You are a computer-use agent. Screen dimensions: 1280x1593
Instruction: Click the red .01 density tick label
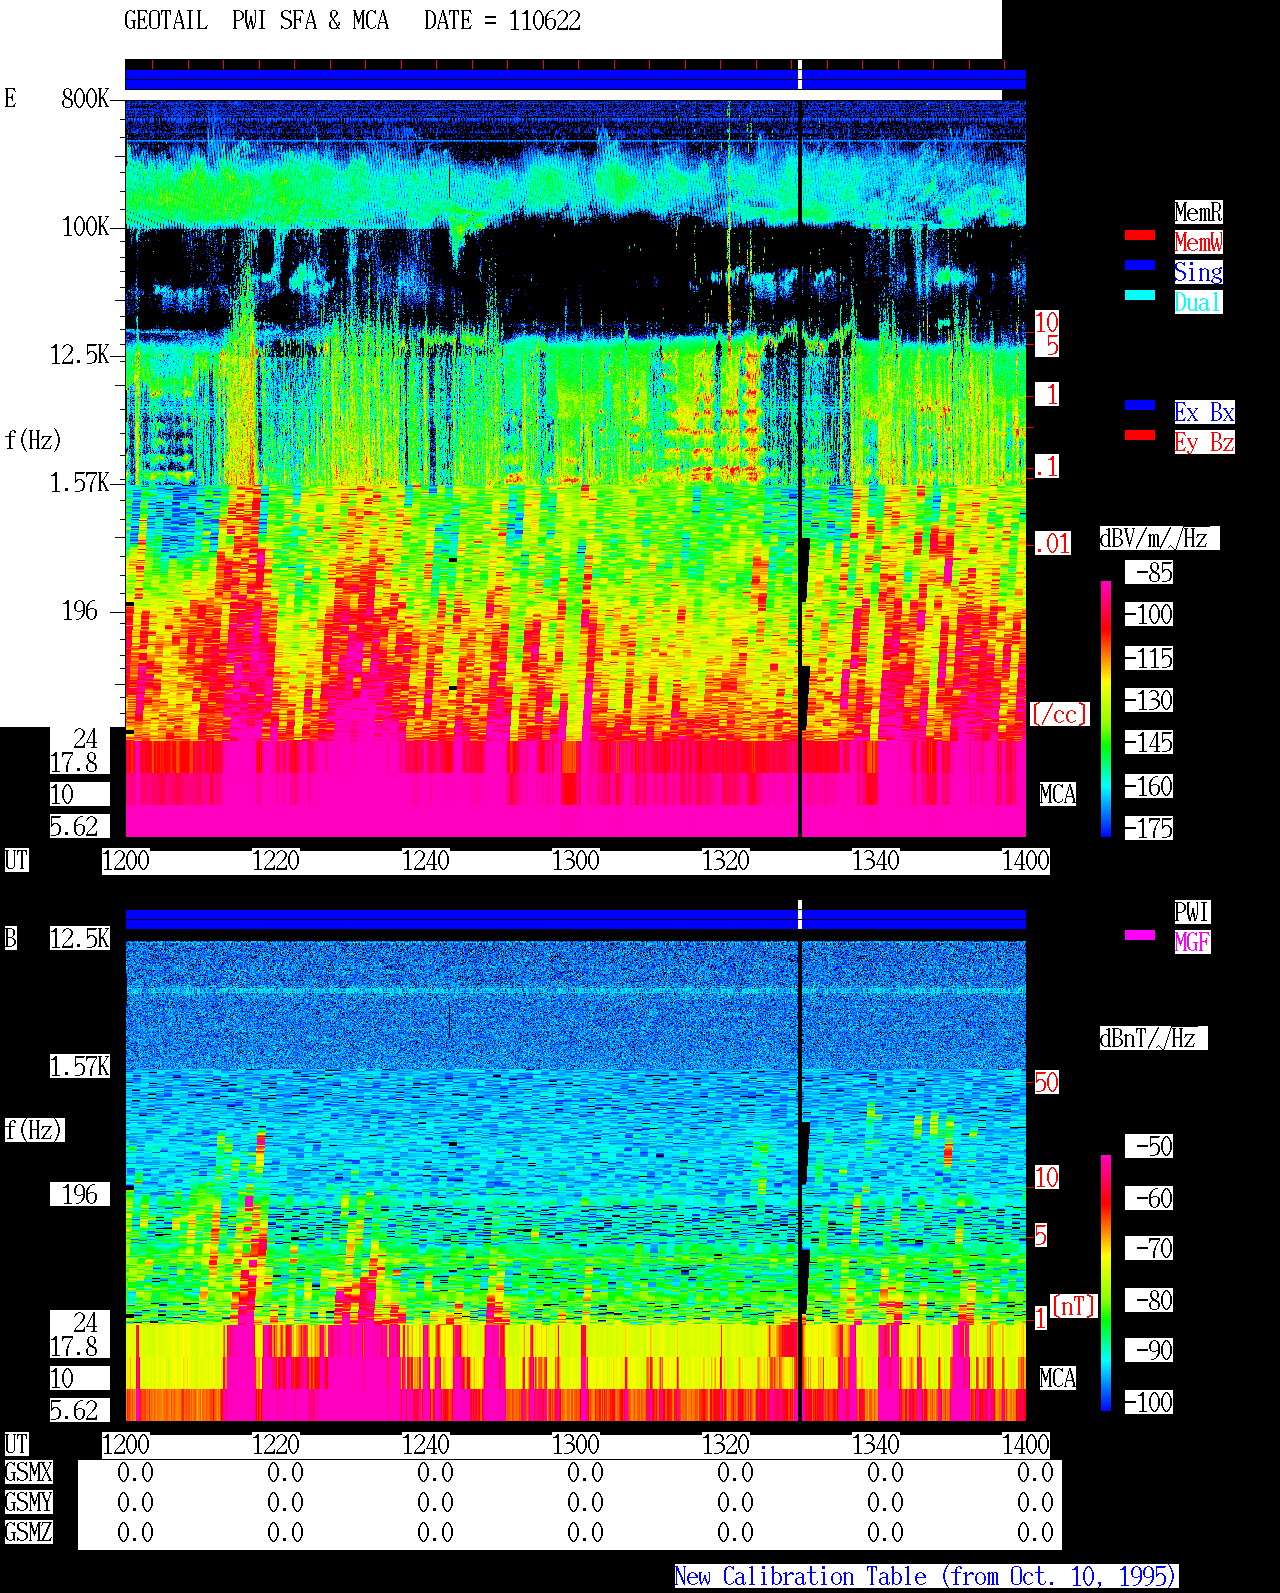pos(1053,544)
